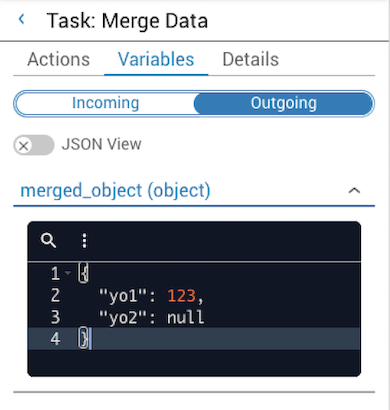The width and height of the screenshot is (390, 410).
Task: Click line number 4 in the gutter
Action: [55, 339]
